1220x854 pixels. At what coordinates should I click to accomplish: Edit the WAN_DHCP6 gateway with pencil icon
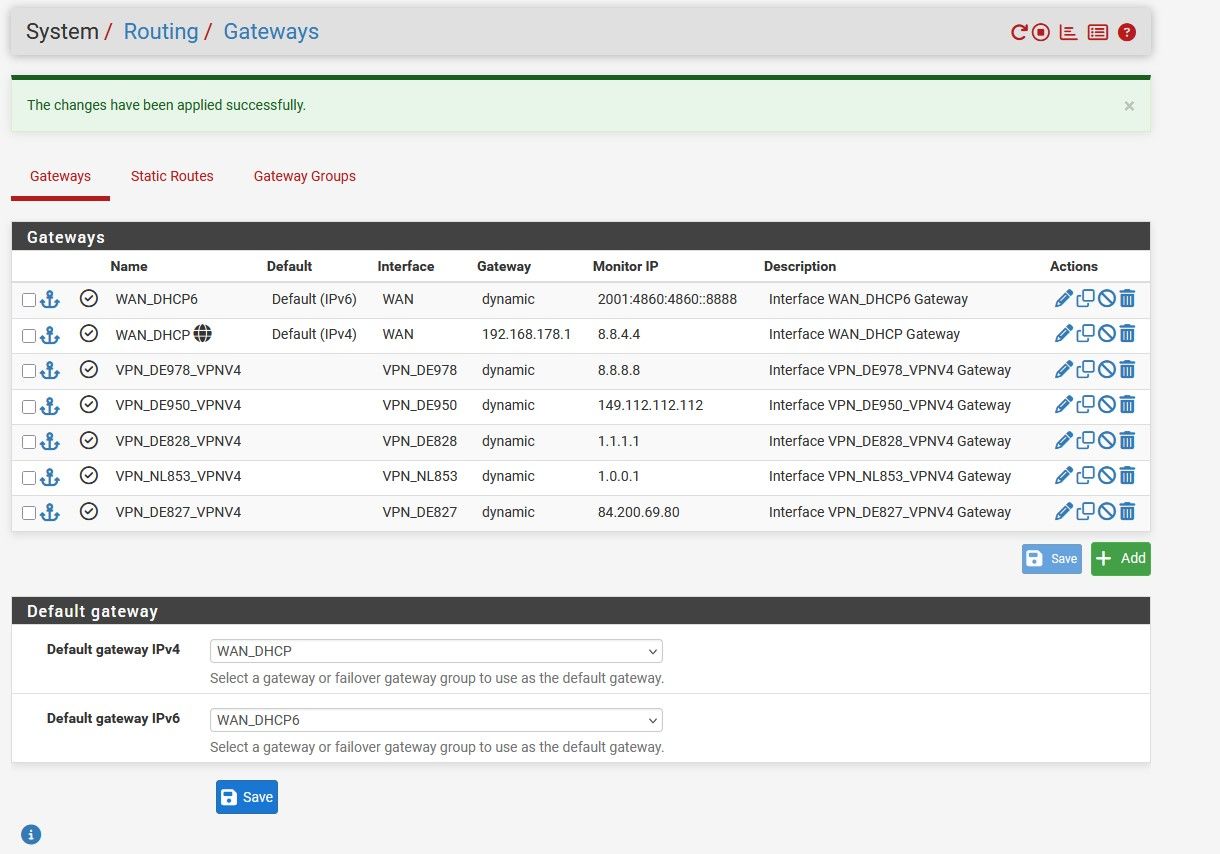1063,299
